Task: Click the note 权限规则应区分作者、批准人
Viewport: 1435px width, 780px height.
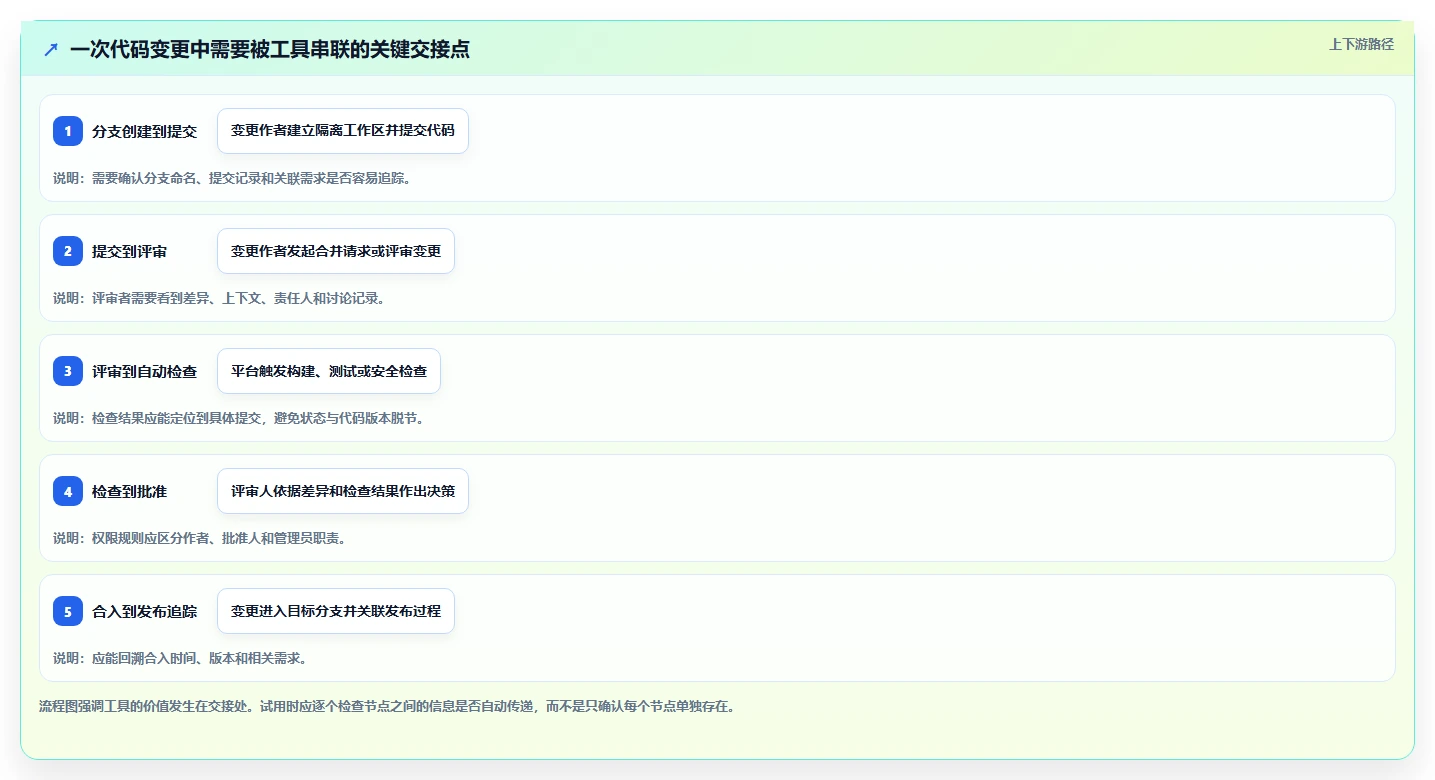Action: pos(199,538)
